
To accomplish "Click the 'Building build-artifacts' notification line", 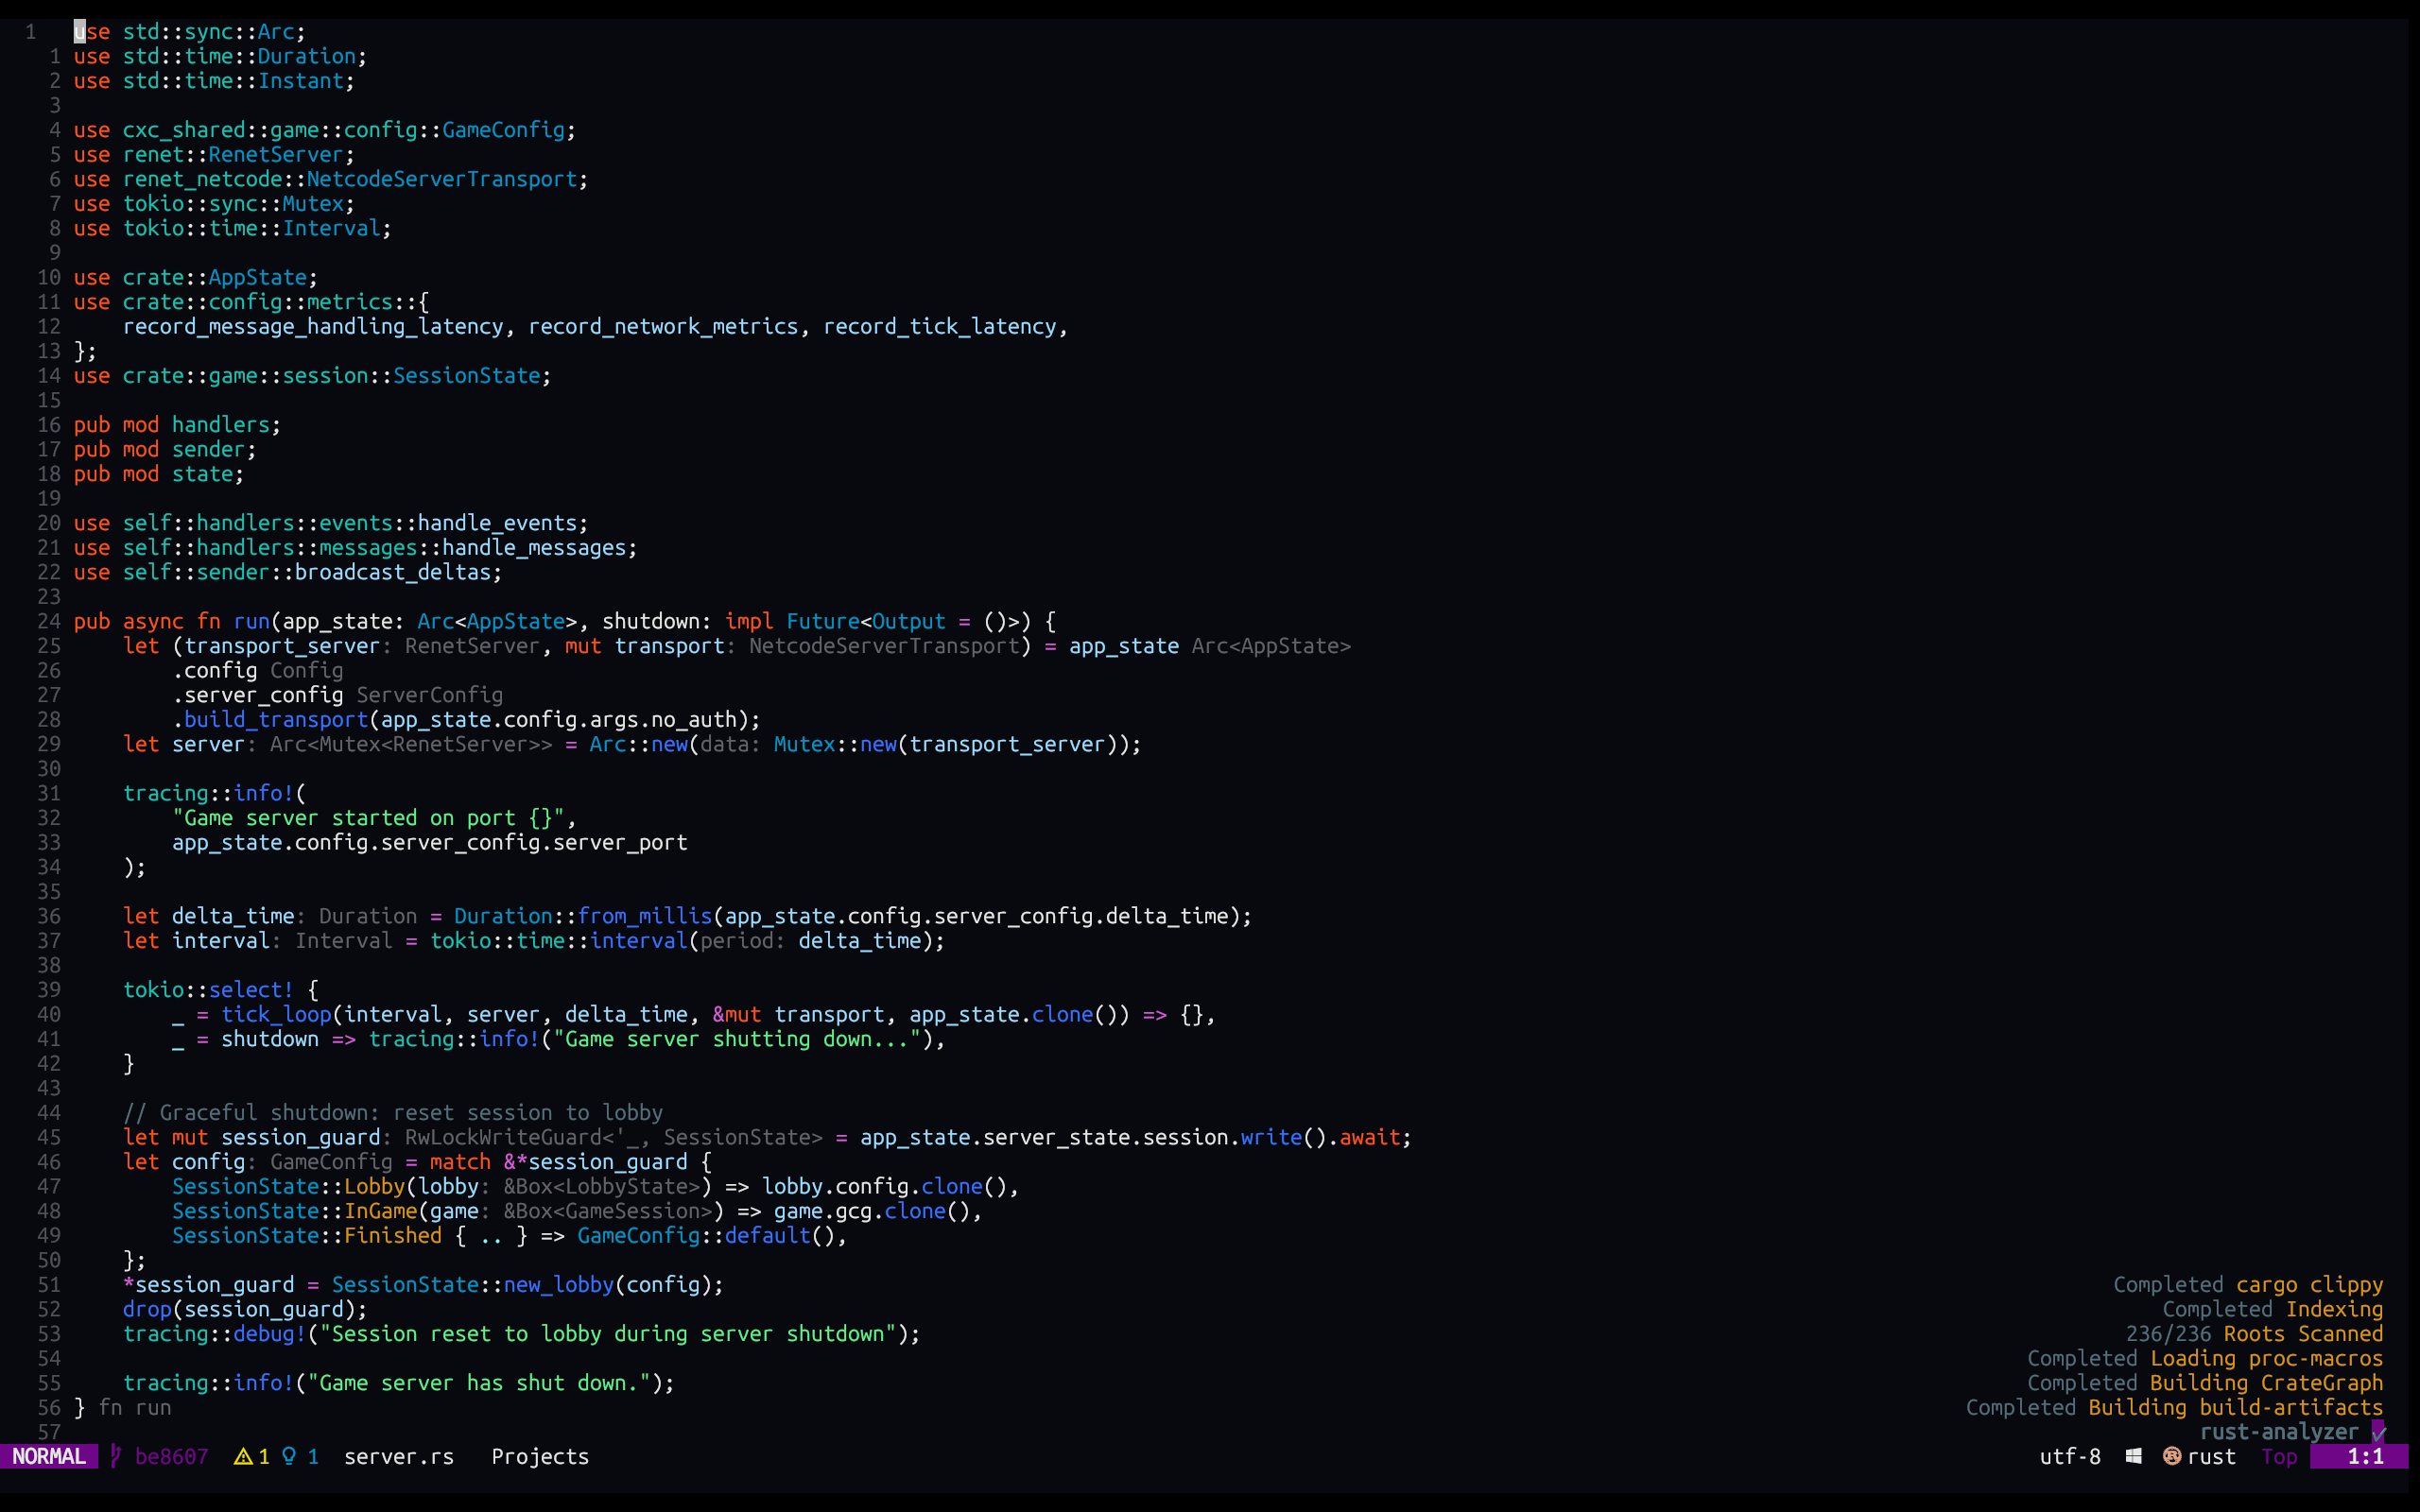I will 2175,1407.
